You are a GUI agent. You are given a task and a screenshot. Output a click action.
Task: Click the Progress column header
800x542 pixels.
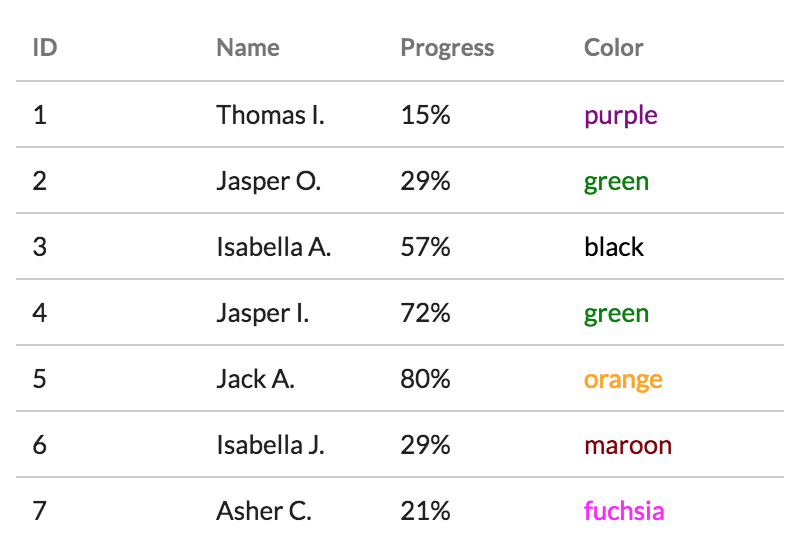point(447,47)
